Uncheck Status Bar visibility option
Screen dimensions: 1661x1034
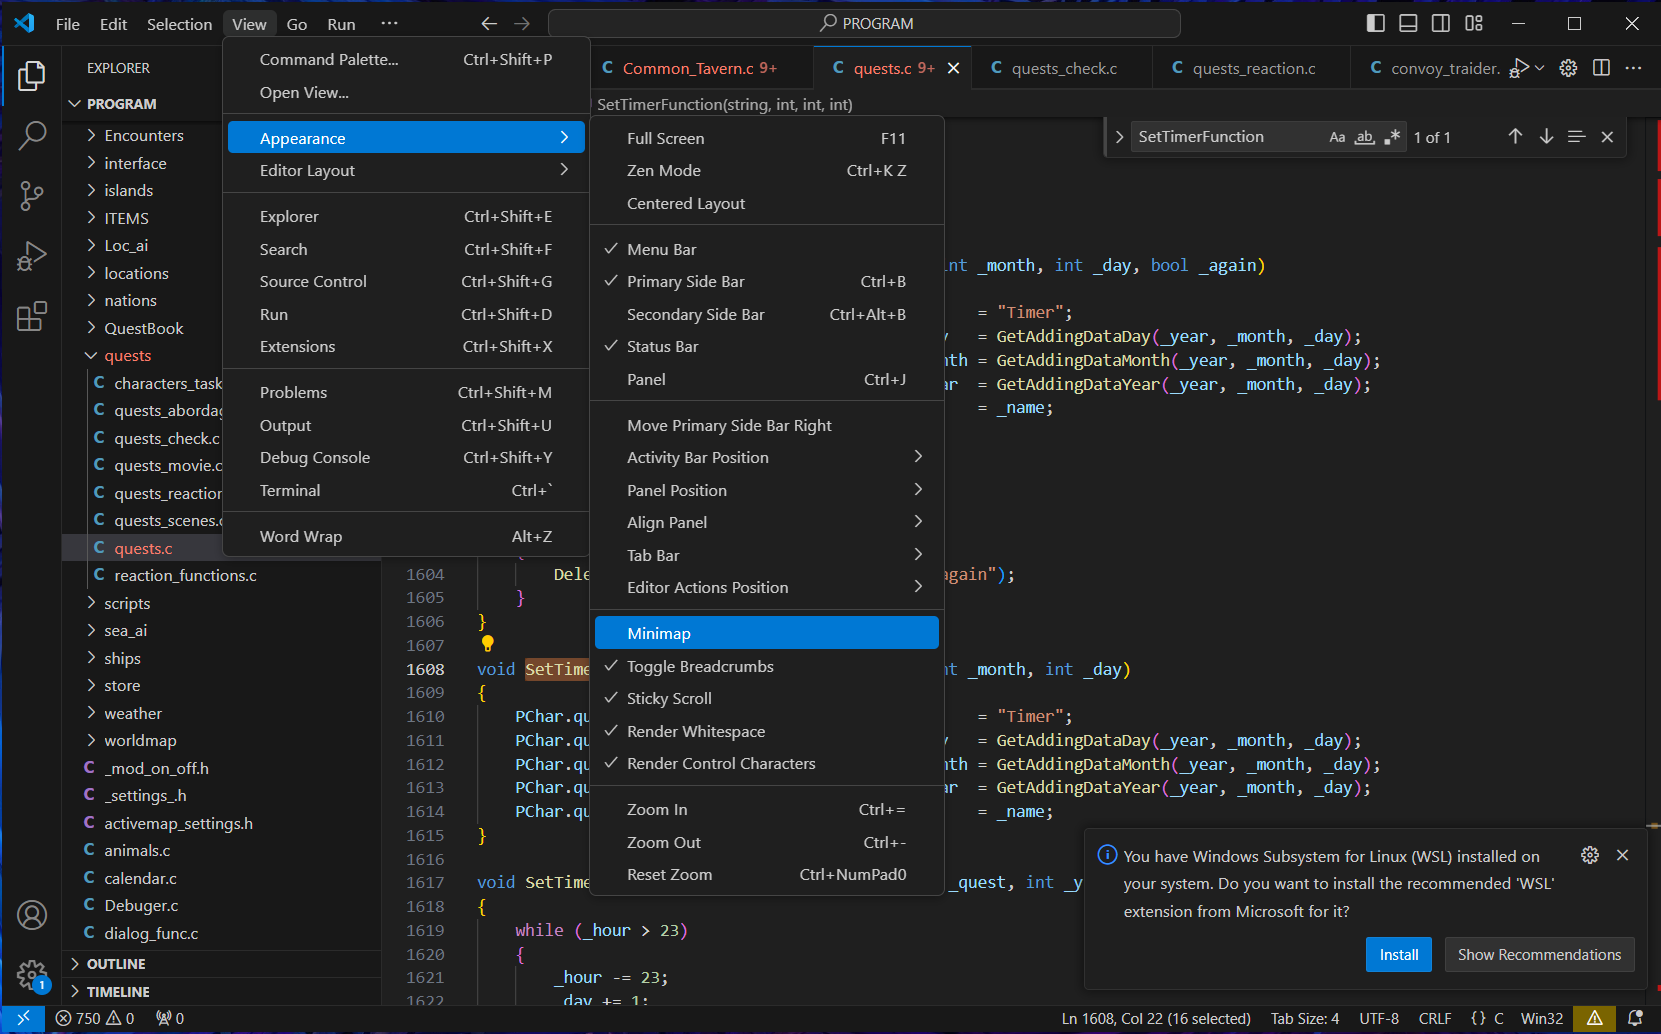pos(662,347)
